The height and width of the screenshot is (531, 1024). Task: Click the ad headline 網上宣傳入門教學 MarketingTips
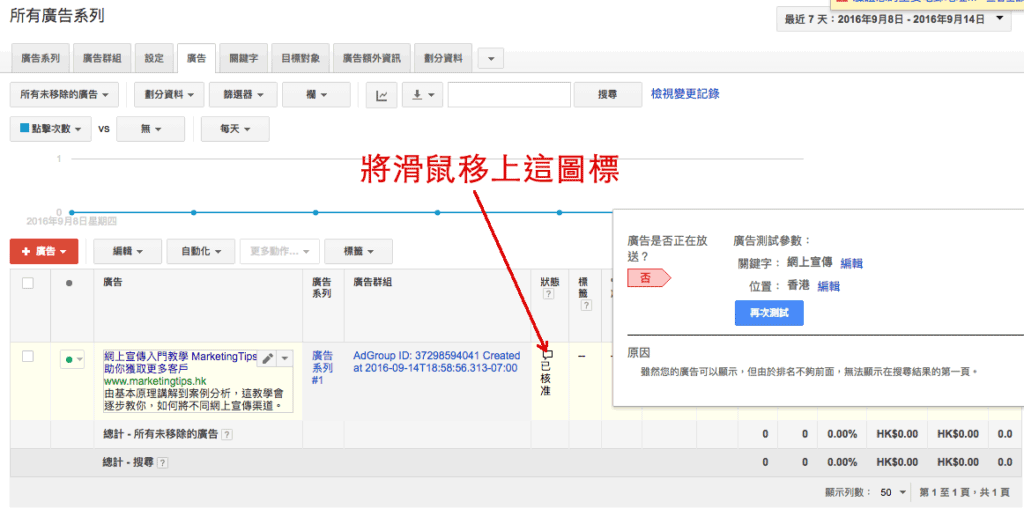pos(180,356)
